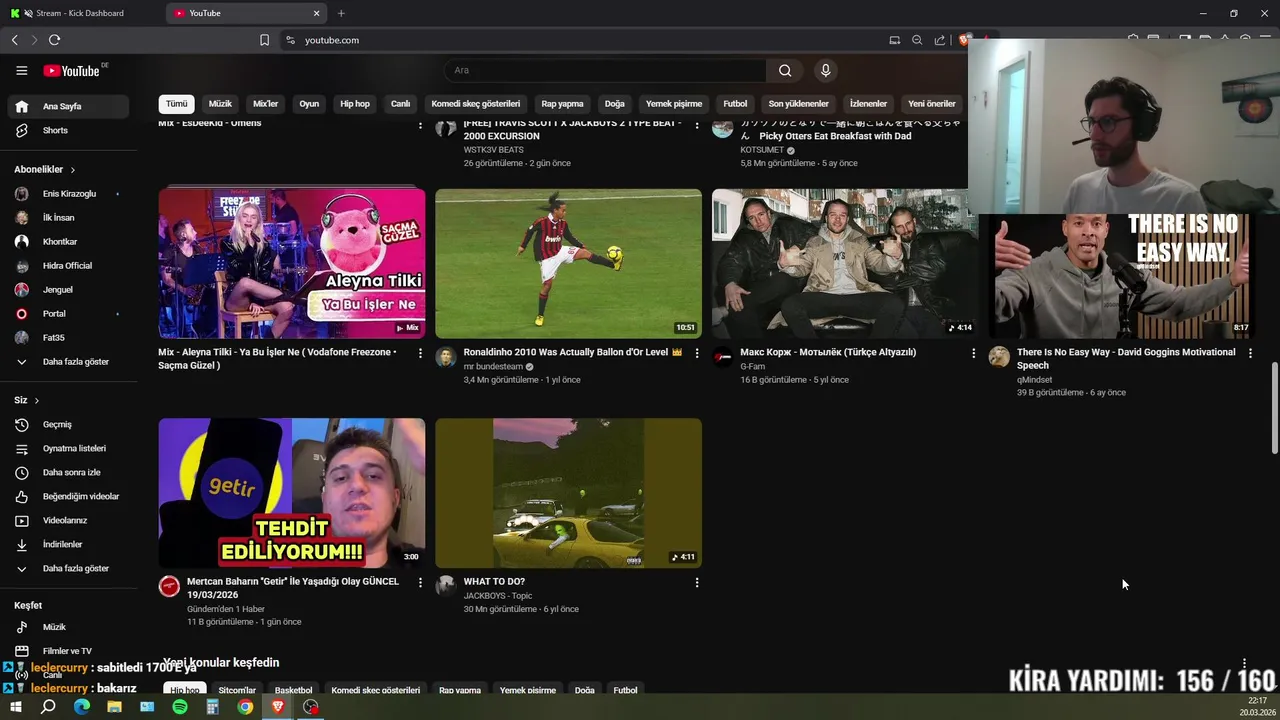Open Hidra Official subscription channel
This screenshot has height=720, width=1280.
[x=68, y=266]
